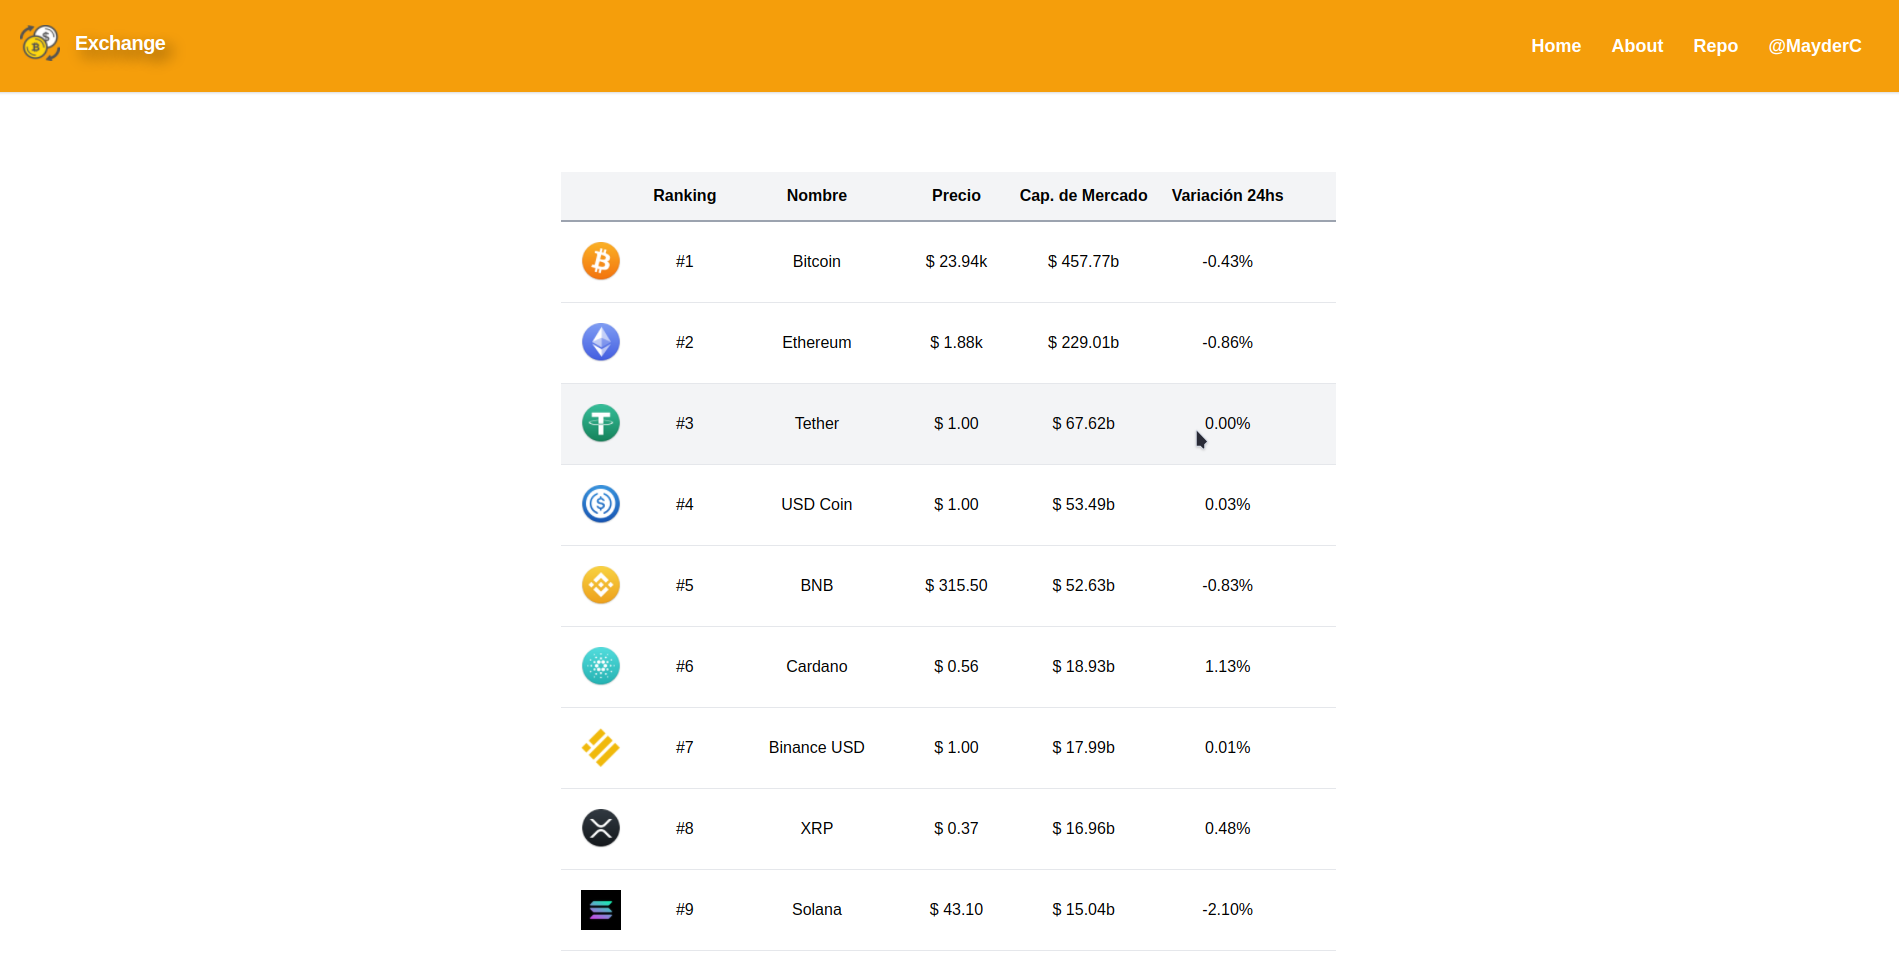Select the Tether name cell
The height and width of the screenshot is (968, 1899).
pyautogui.click(x=817, y=423)
